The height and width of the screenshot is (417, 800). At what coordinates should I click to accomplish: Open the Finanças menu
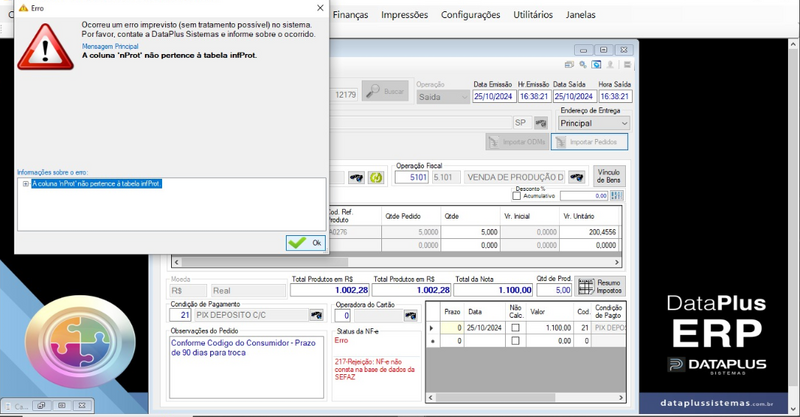click(351, 15)
